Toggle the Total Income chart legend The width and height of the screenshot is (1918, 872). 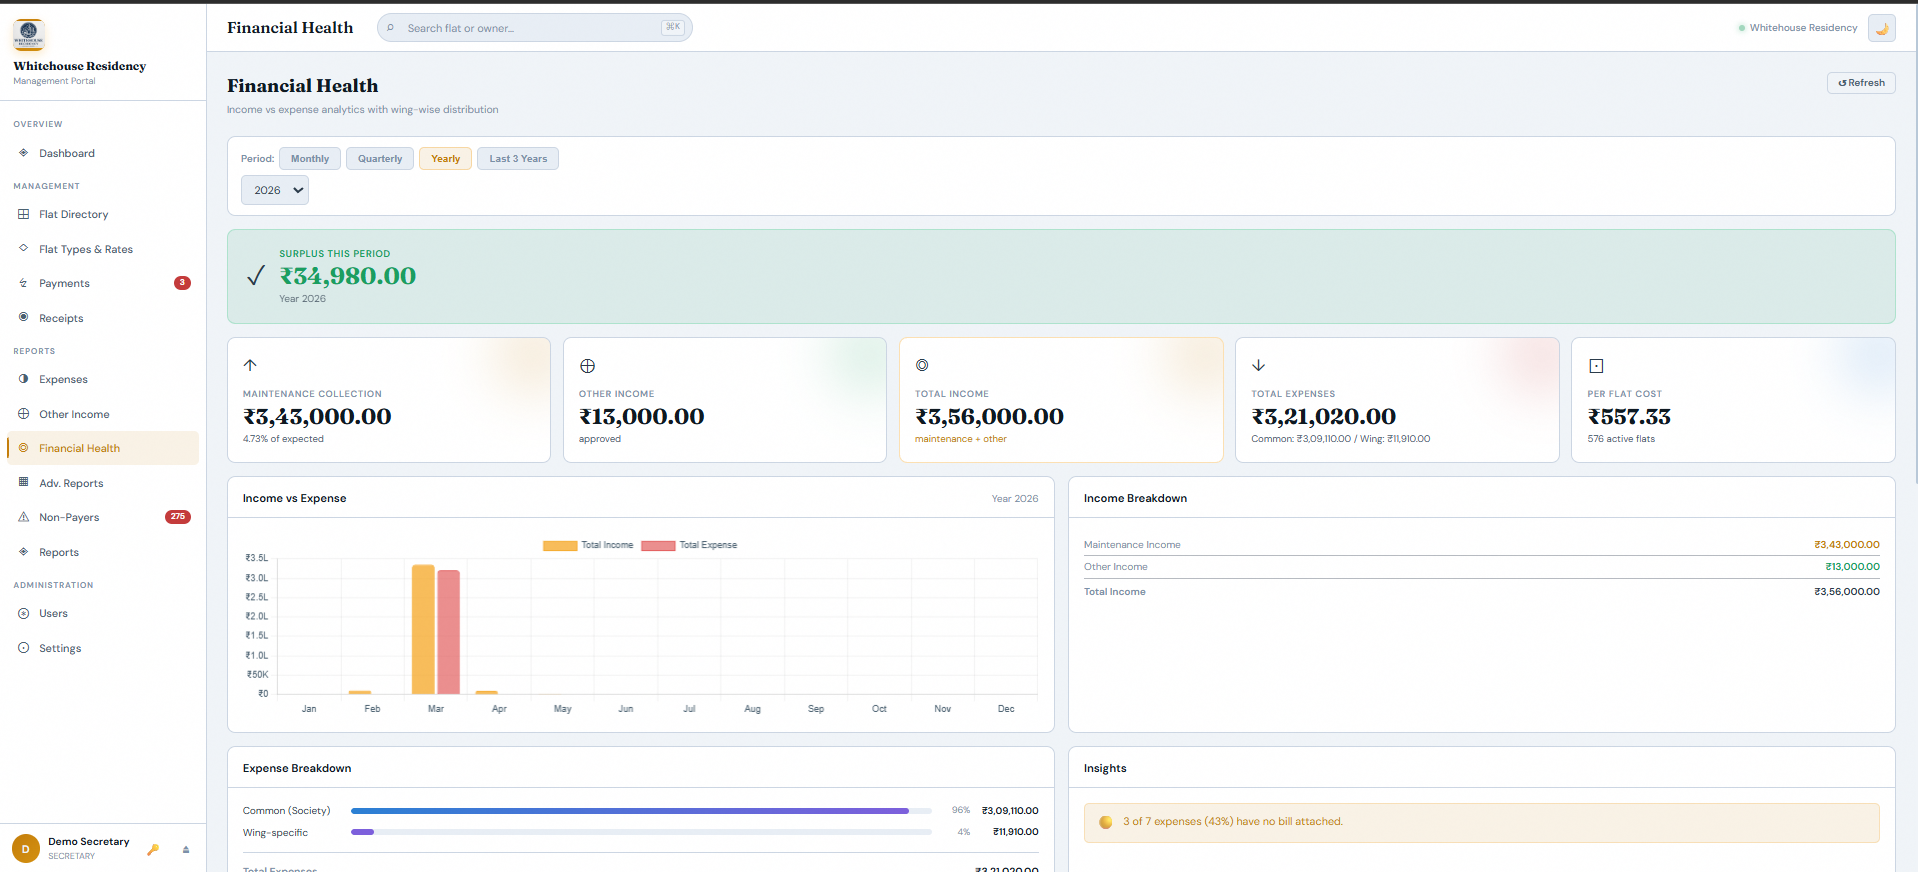(589, 545)
